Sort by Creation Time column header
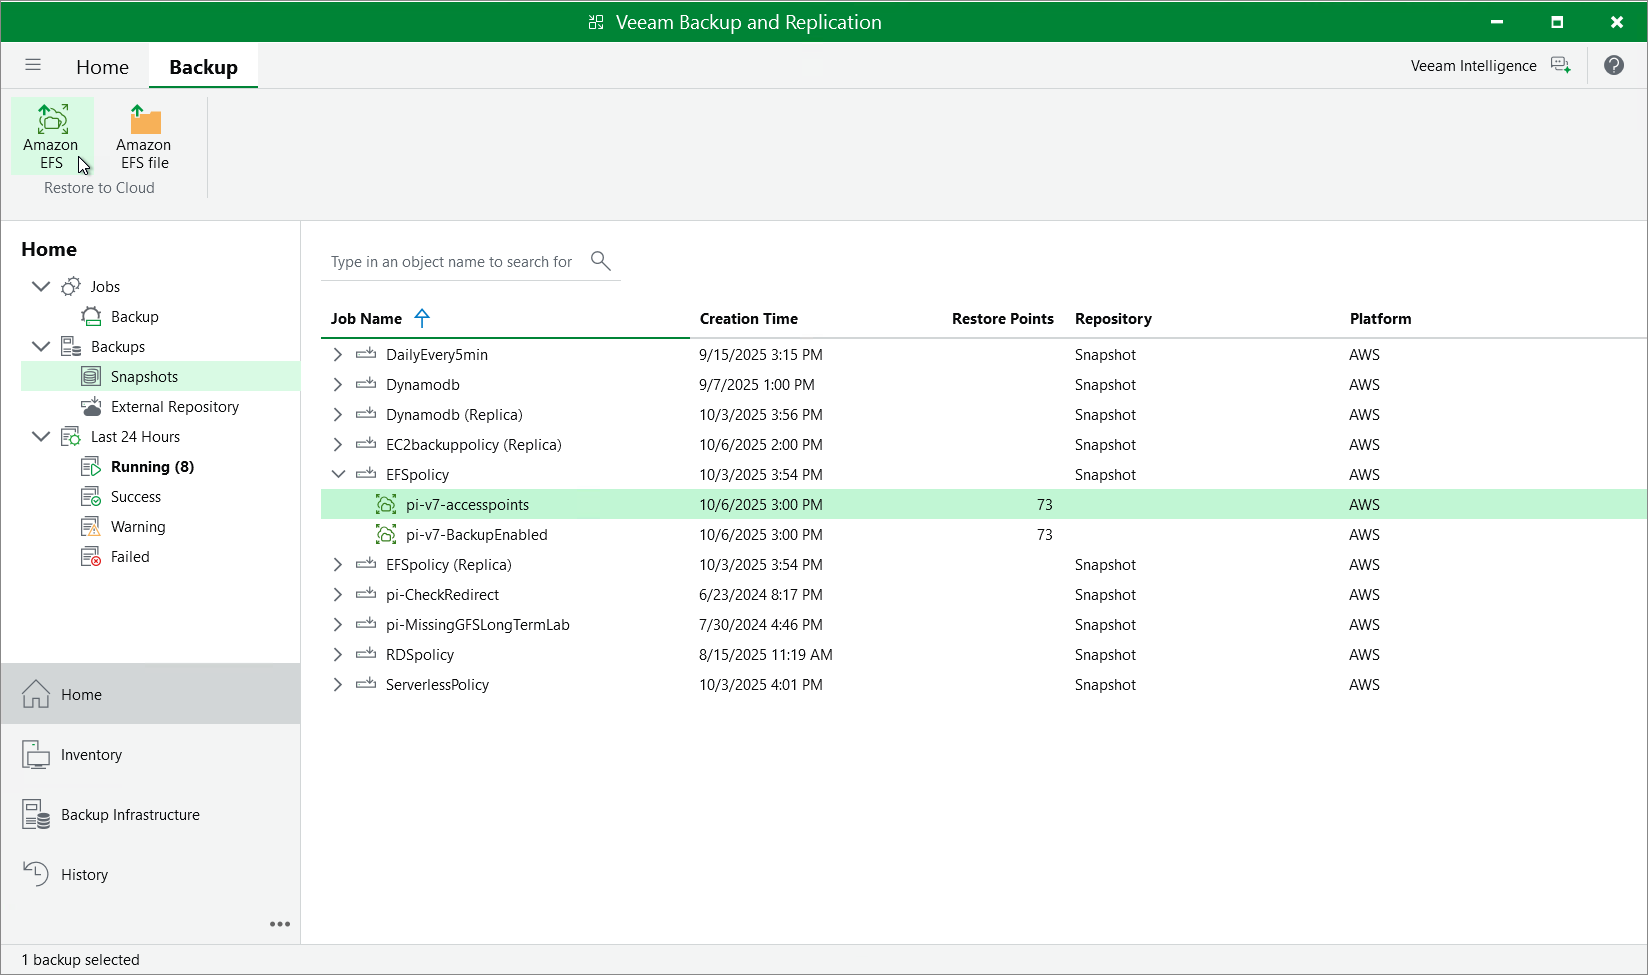The width and height of the screenshot is (1648, 975). pos(749,319)
